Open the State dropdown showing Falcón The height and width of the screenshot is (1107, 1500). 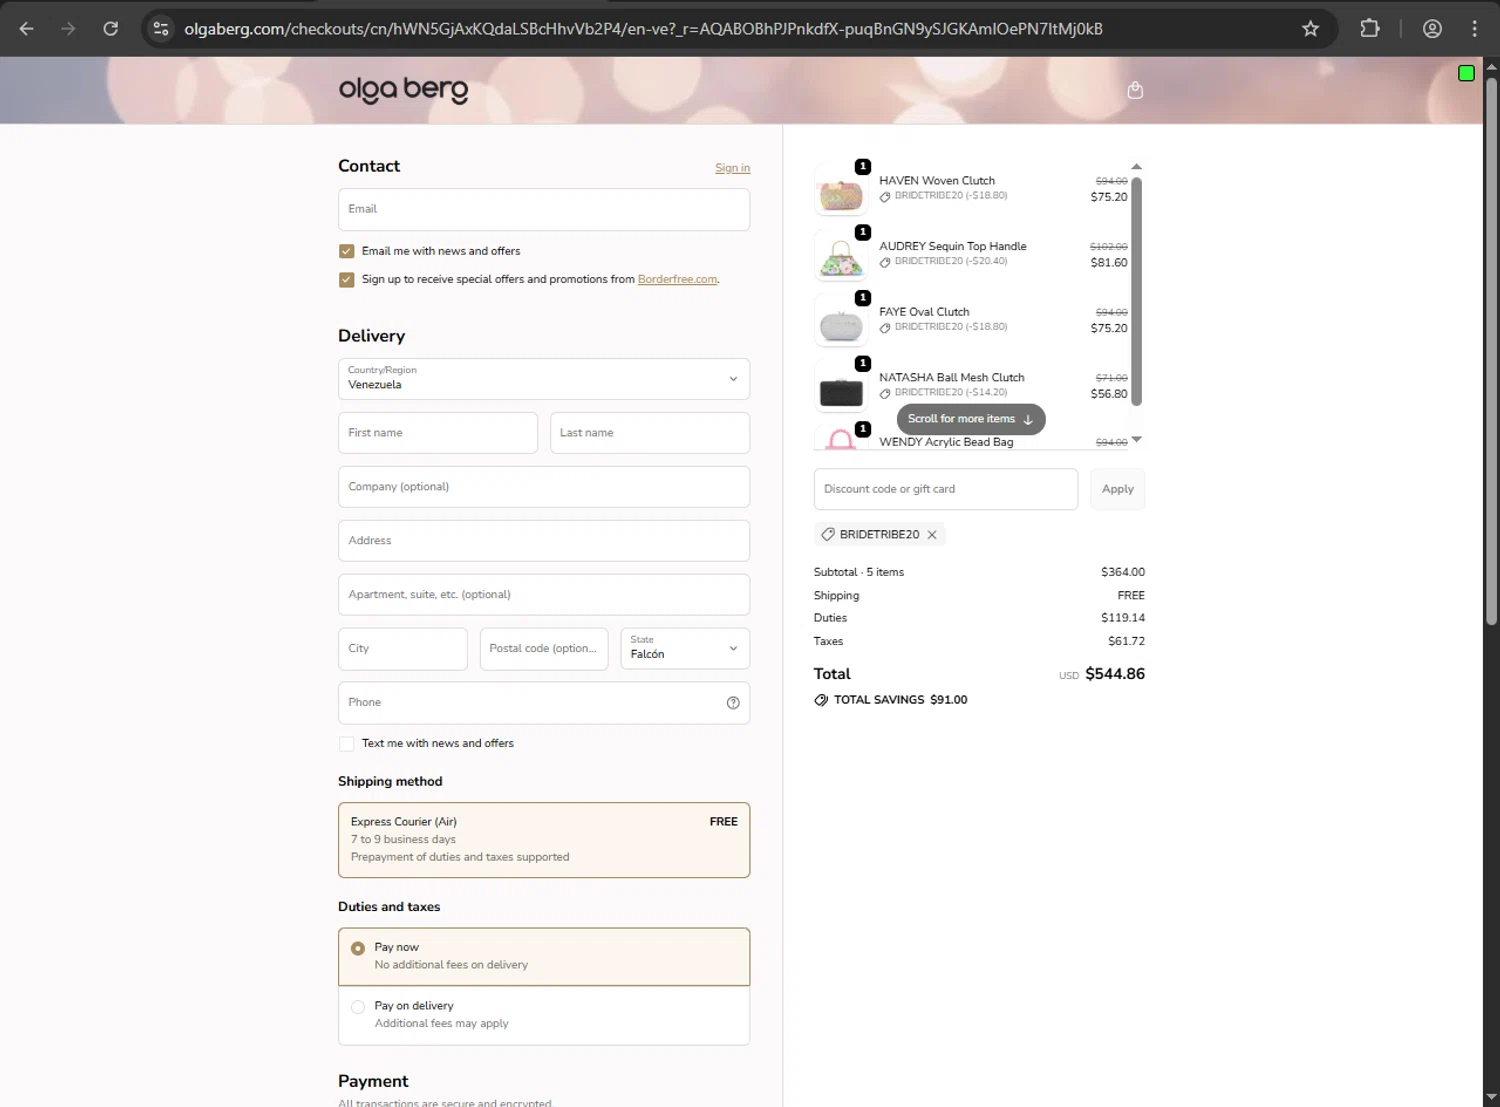(685, 649)
